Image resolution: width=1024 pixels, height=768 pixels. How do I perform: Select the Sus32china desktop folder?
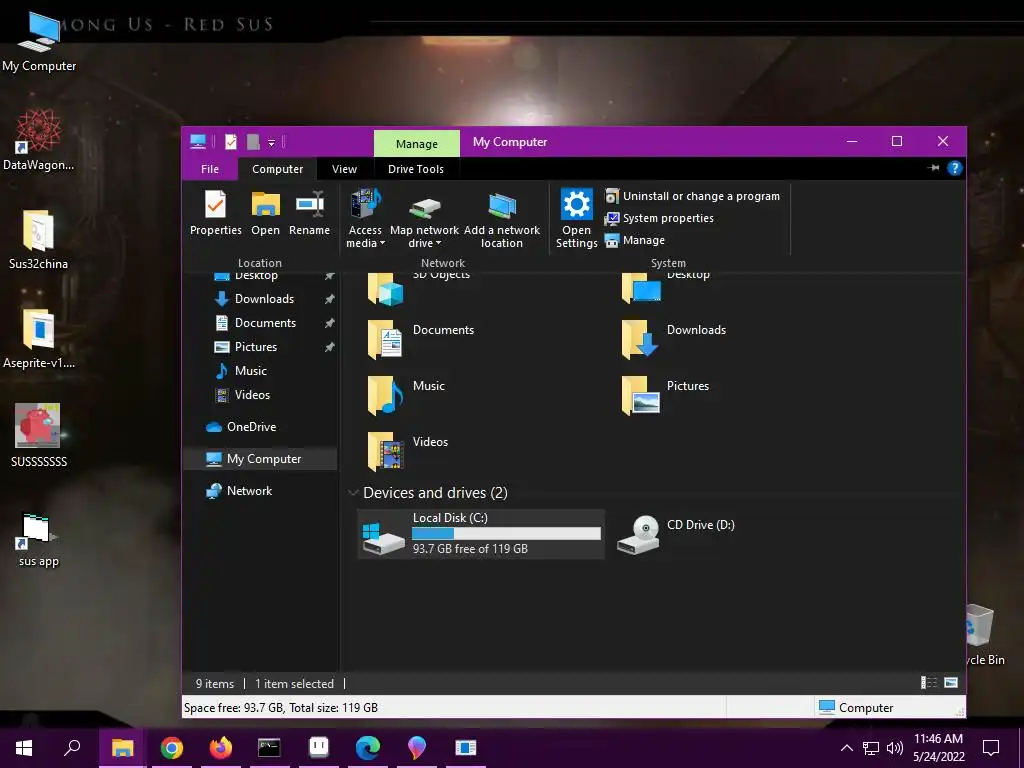(x=39, y=239)
